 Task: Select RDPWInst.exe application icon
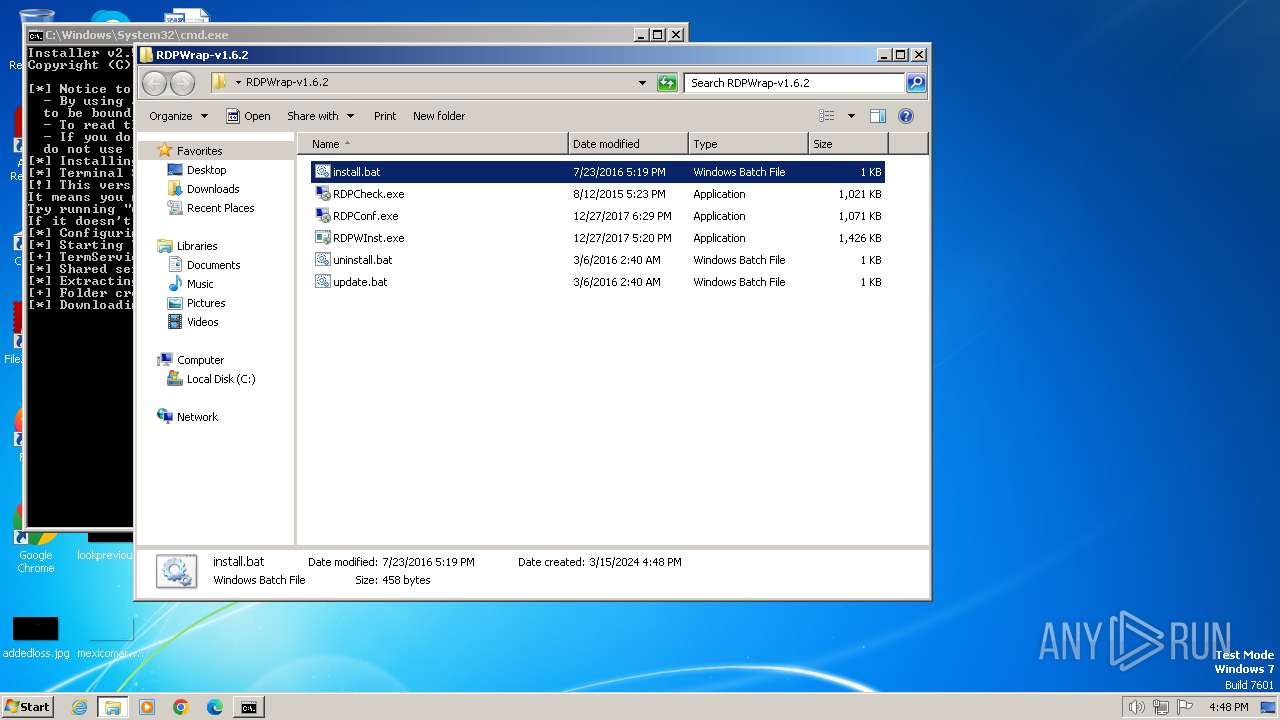[x=323, y=238]
